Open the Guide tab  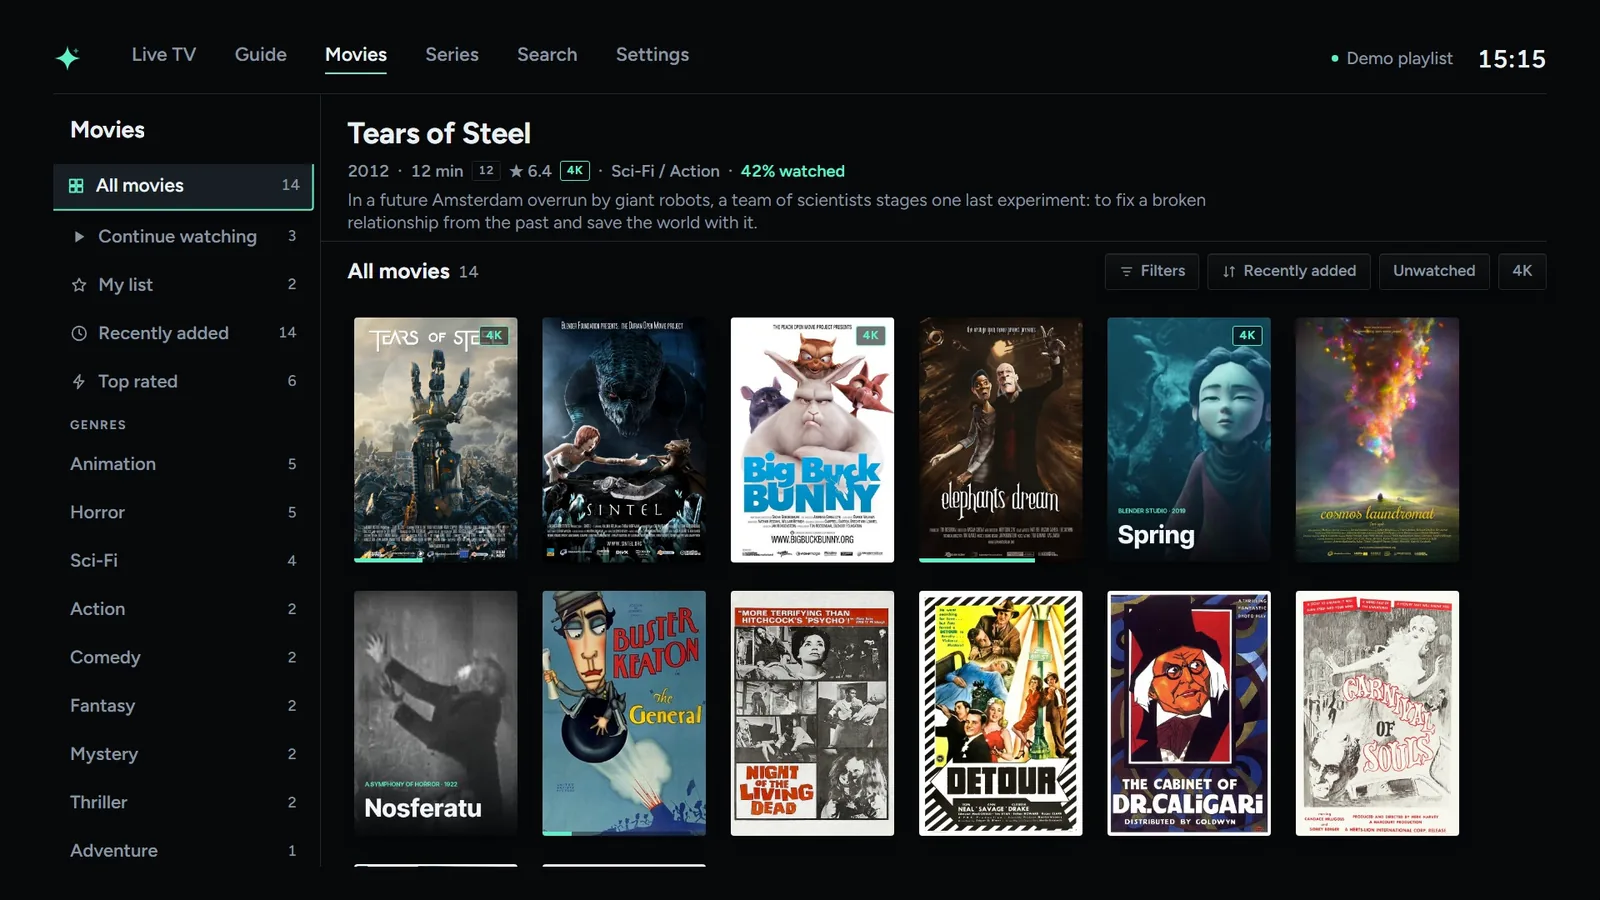click(261, 55)
